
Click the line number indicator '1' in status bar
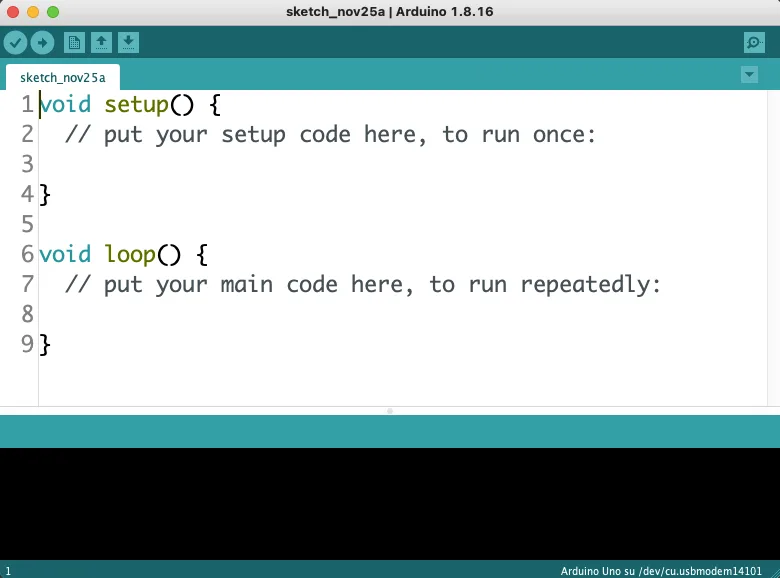click(x=8, y=571)
